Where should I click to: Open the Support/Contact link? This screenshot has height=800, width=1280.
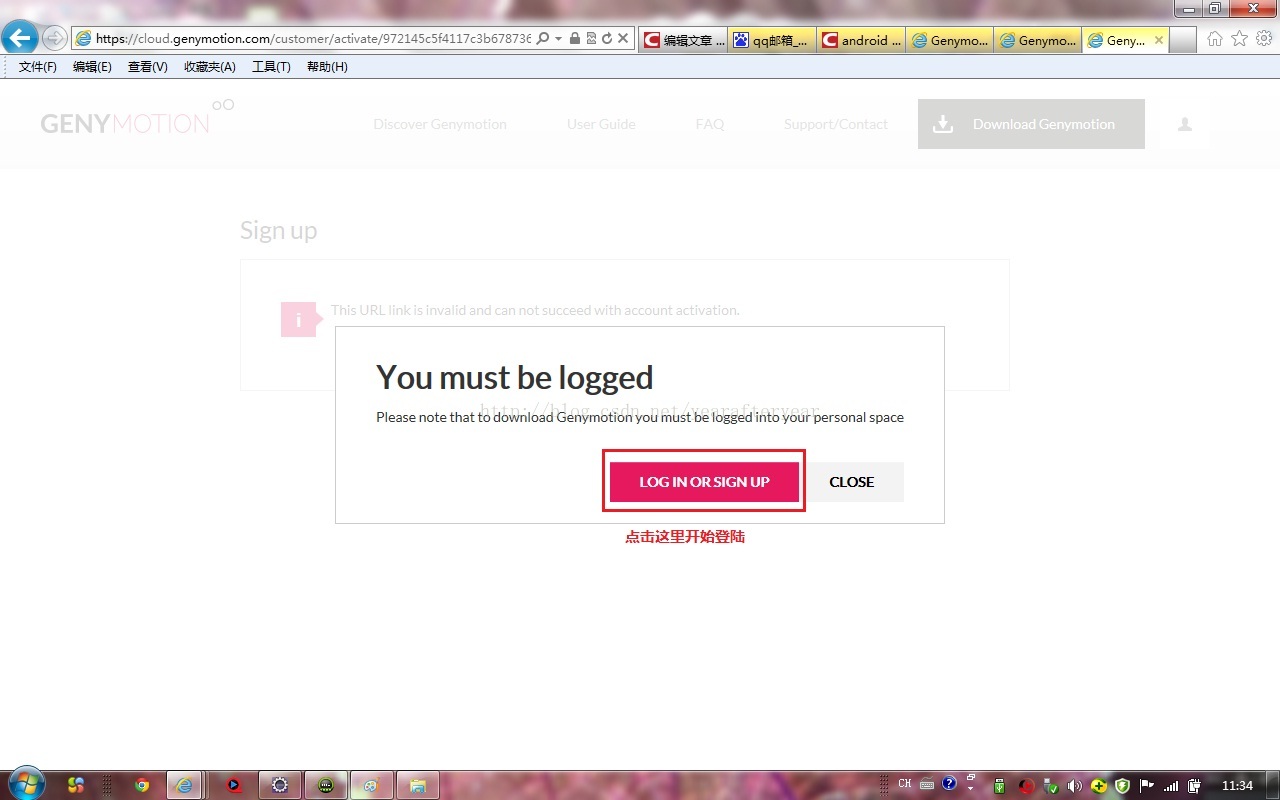[836, 124]
